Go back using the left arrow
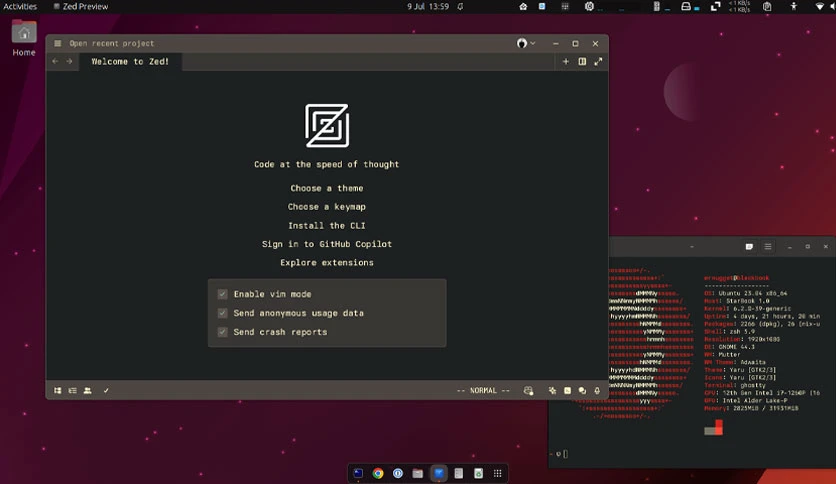The image size is (836, 484). [x=55, y=61]
